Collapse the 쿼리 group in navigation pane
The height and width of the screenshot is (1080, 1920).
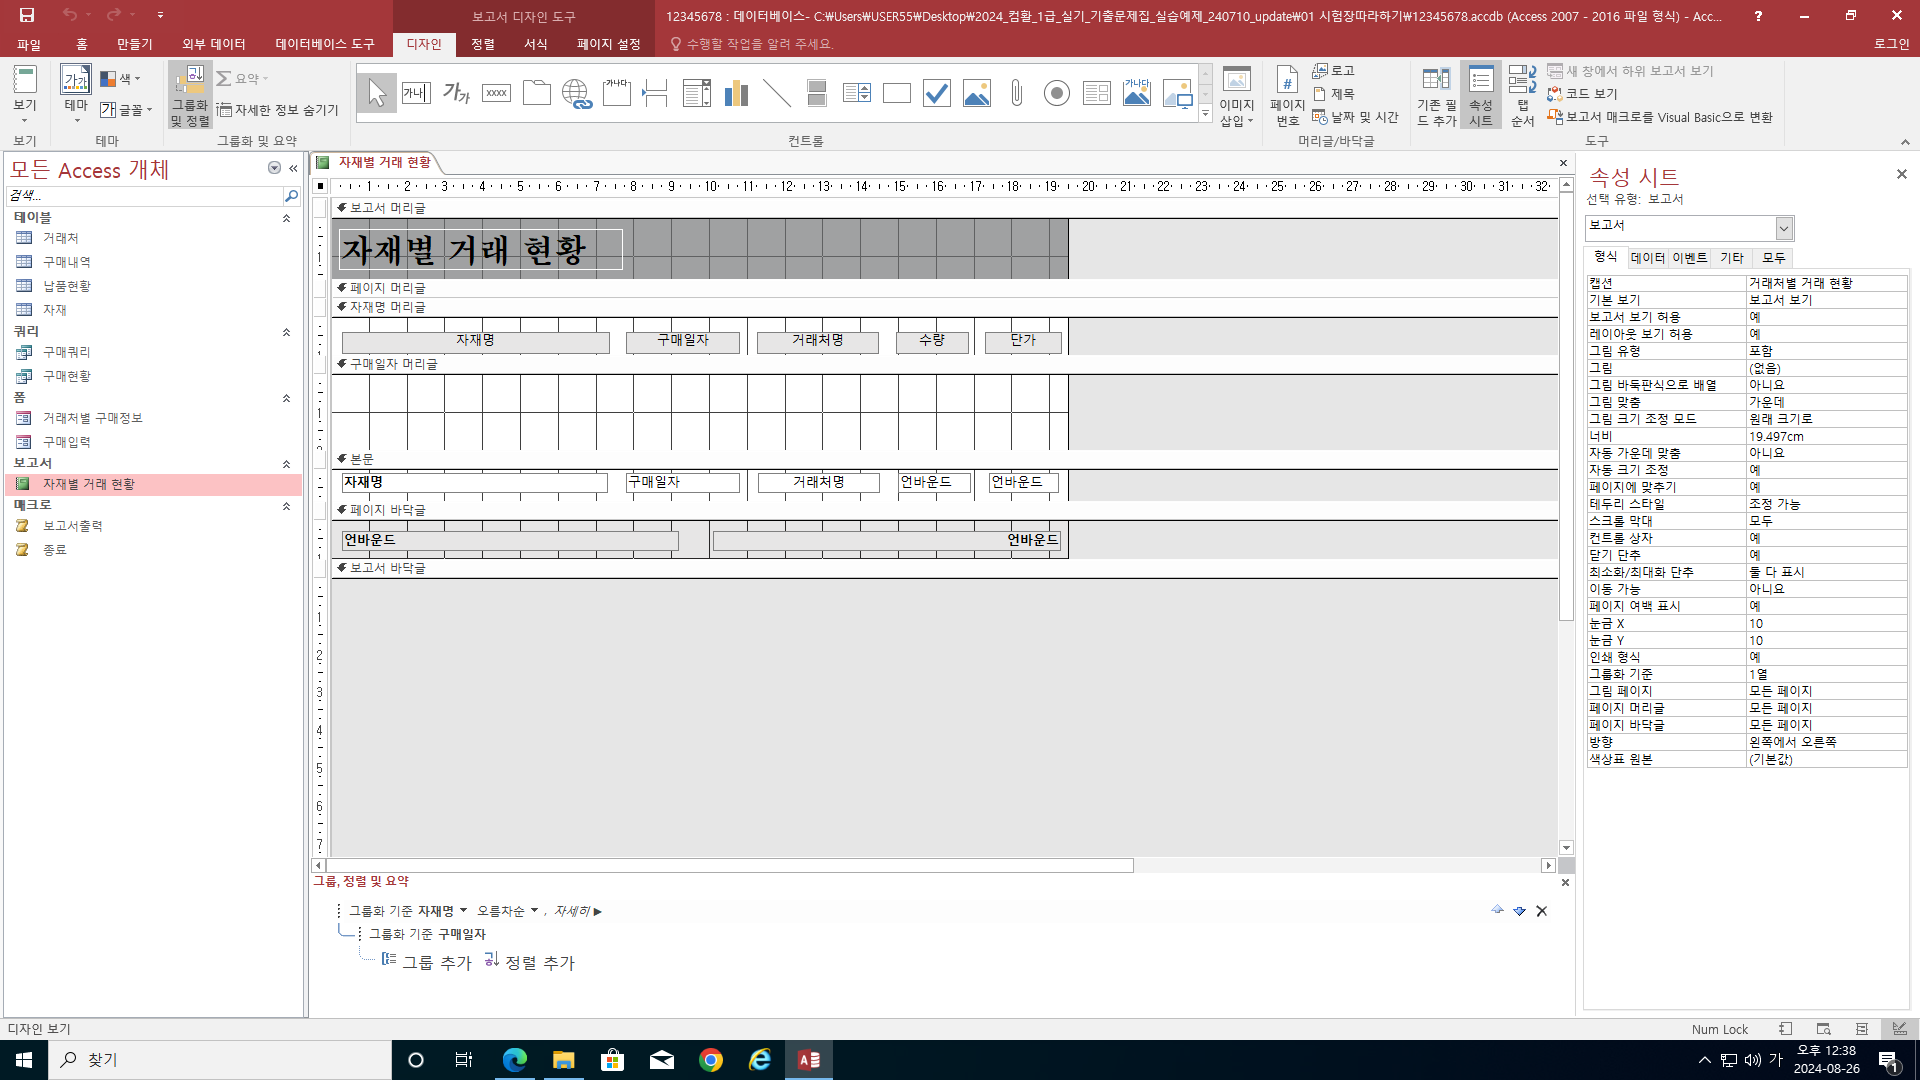pyautogui.click(x=286, y=332)
